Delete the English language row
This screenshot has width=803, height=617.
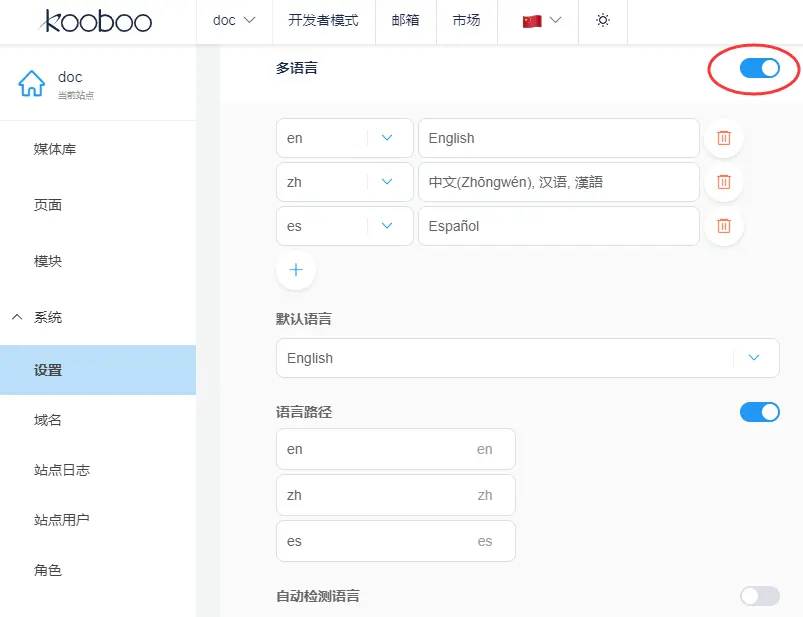(724, 138)
